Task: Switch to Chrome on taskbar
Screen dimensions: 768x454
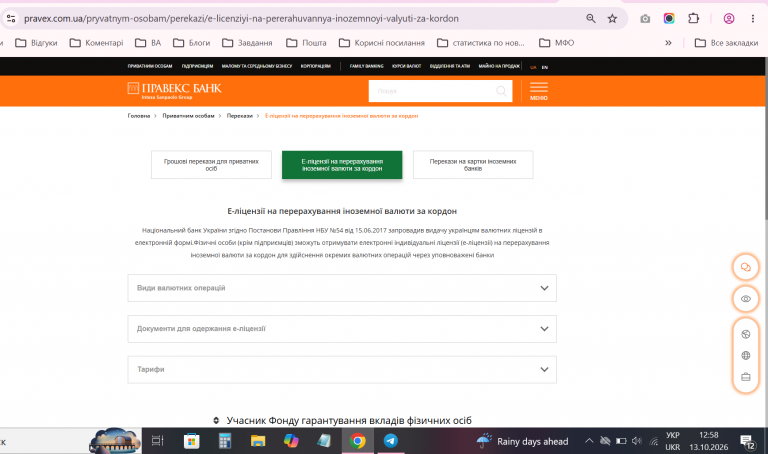Action: coord(358,441)
